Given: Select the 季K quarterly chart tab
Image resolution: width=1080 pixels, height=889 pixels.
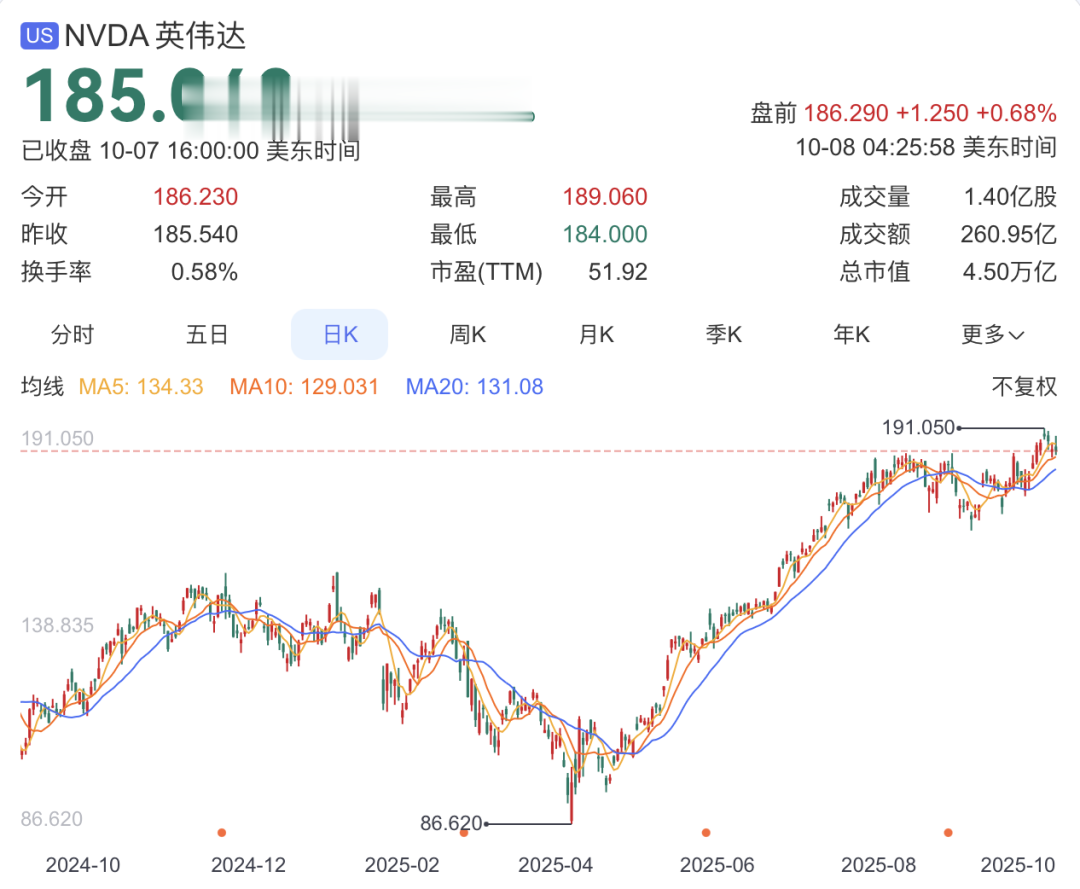Looking at the screenshot, I should pyautogui.click(x=723, y=335).
